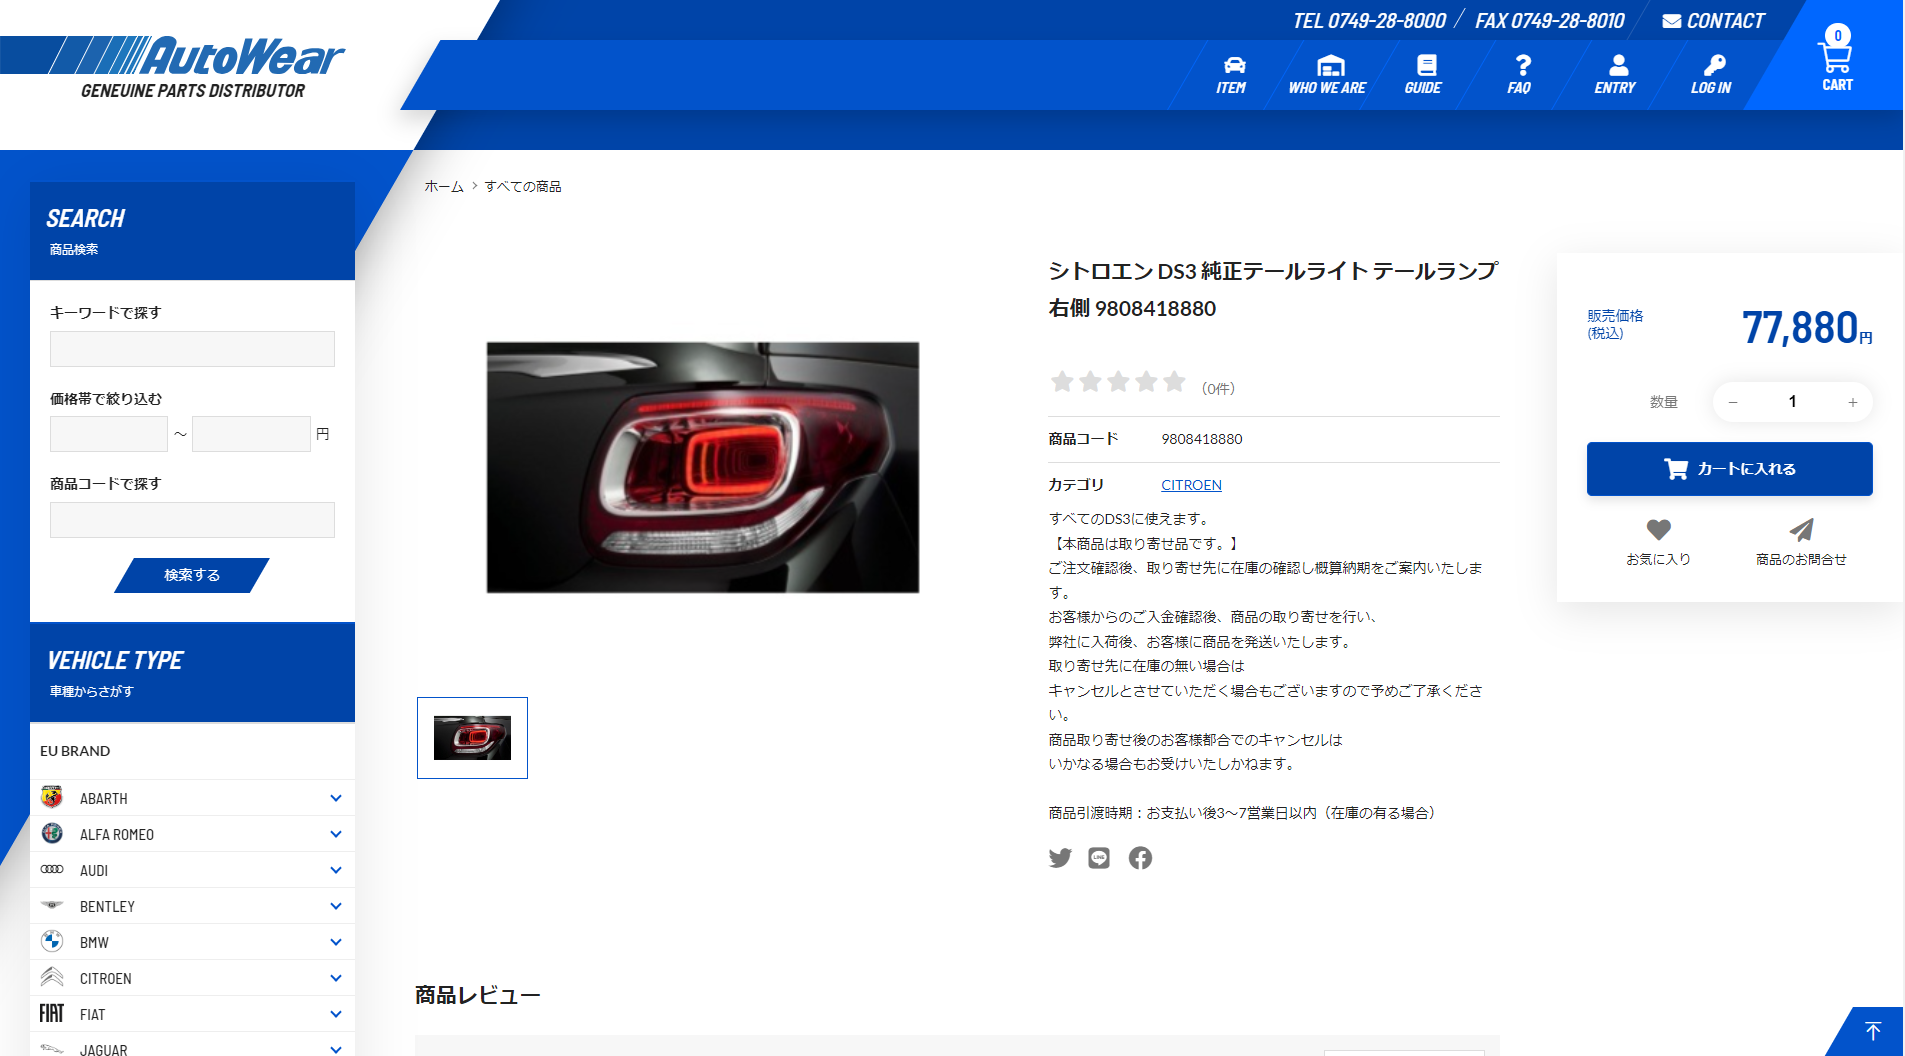Open the CITROEN category link
Screen dimensions: 1905x1056
pos(1191,485)
